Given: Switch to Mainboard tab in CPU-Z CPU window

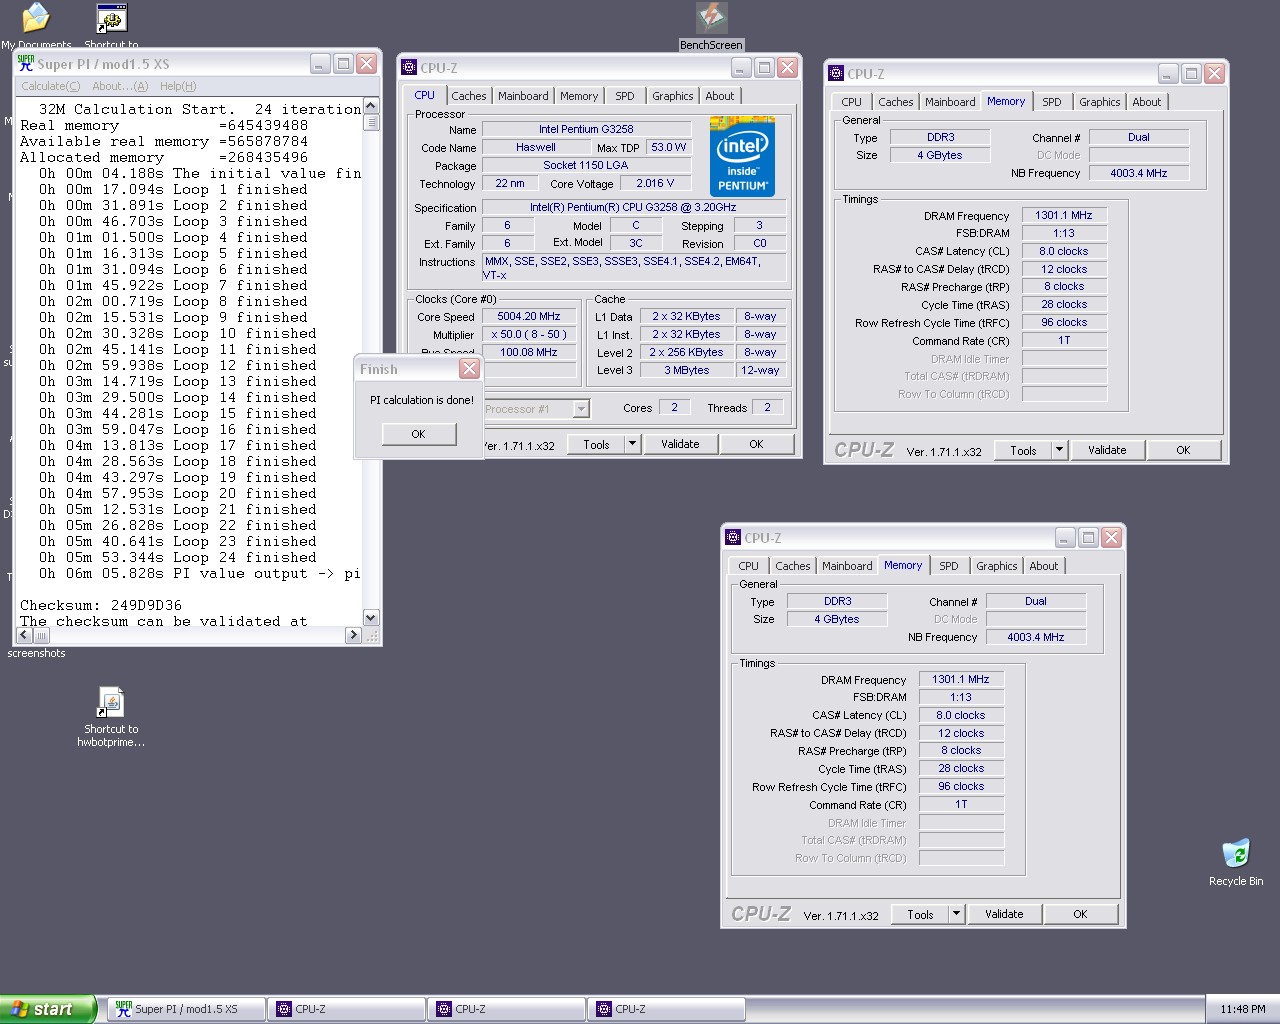Looking at the screenshot, I should click(523, 96).
